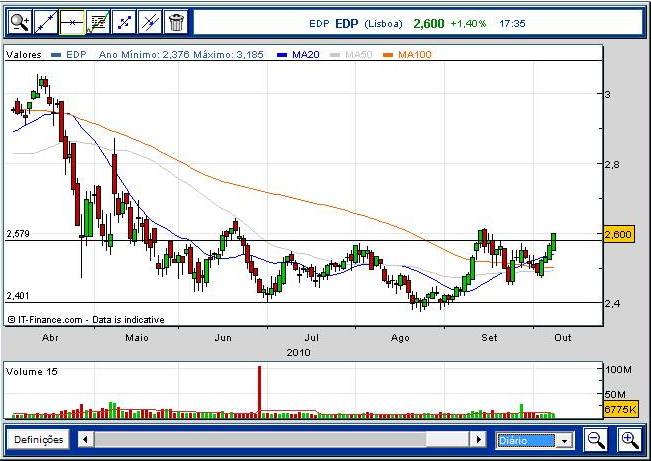Screen dimensions: 651x461
Task: Click the Jun month label on time axis
Action: pyautogui.click(x=223, y=338)
